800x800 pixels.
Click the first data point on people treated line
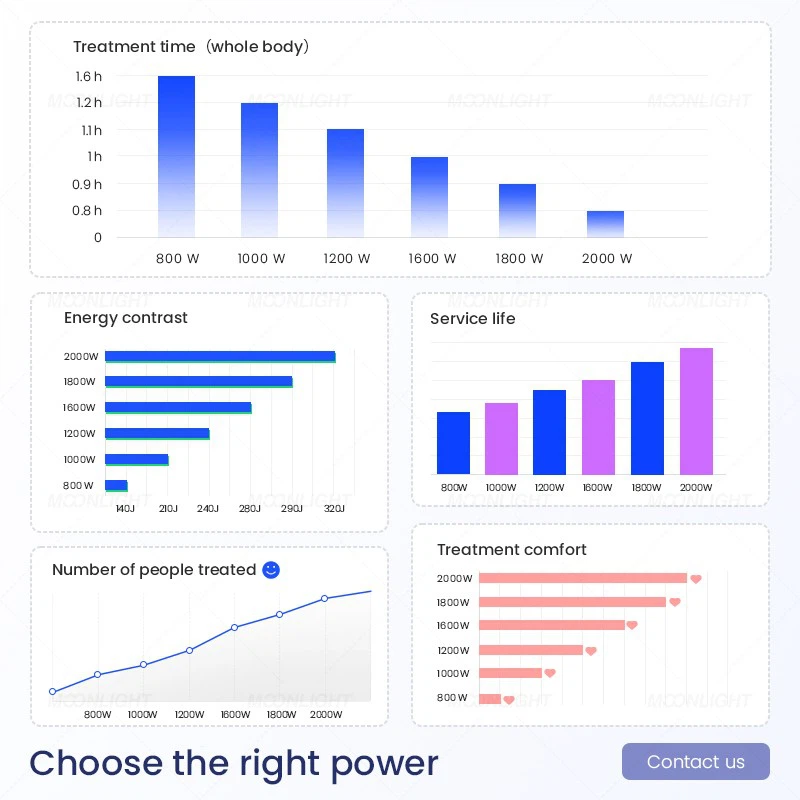(53, 691)
